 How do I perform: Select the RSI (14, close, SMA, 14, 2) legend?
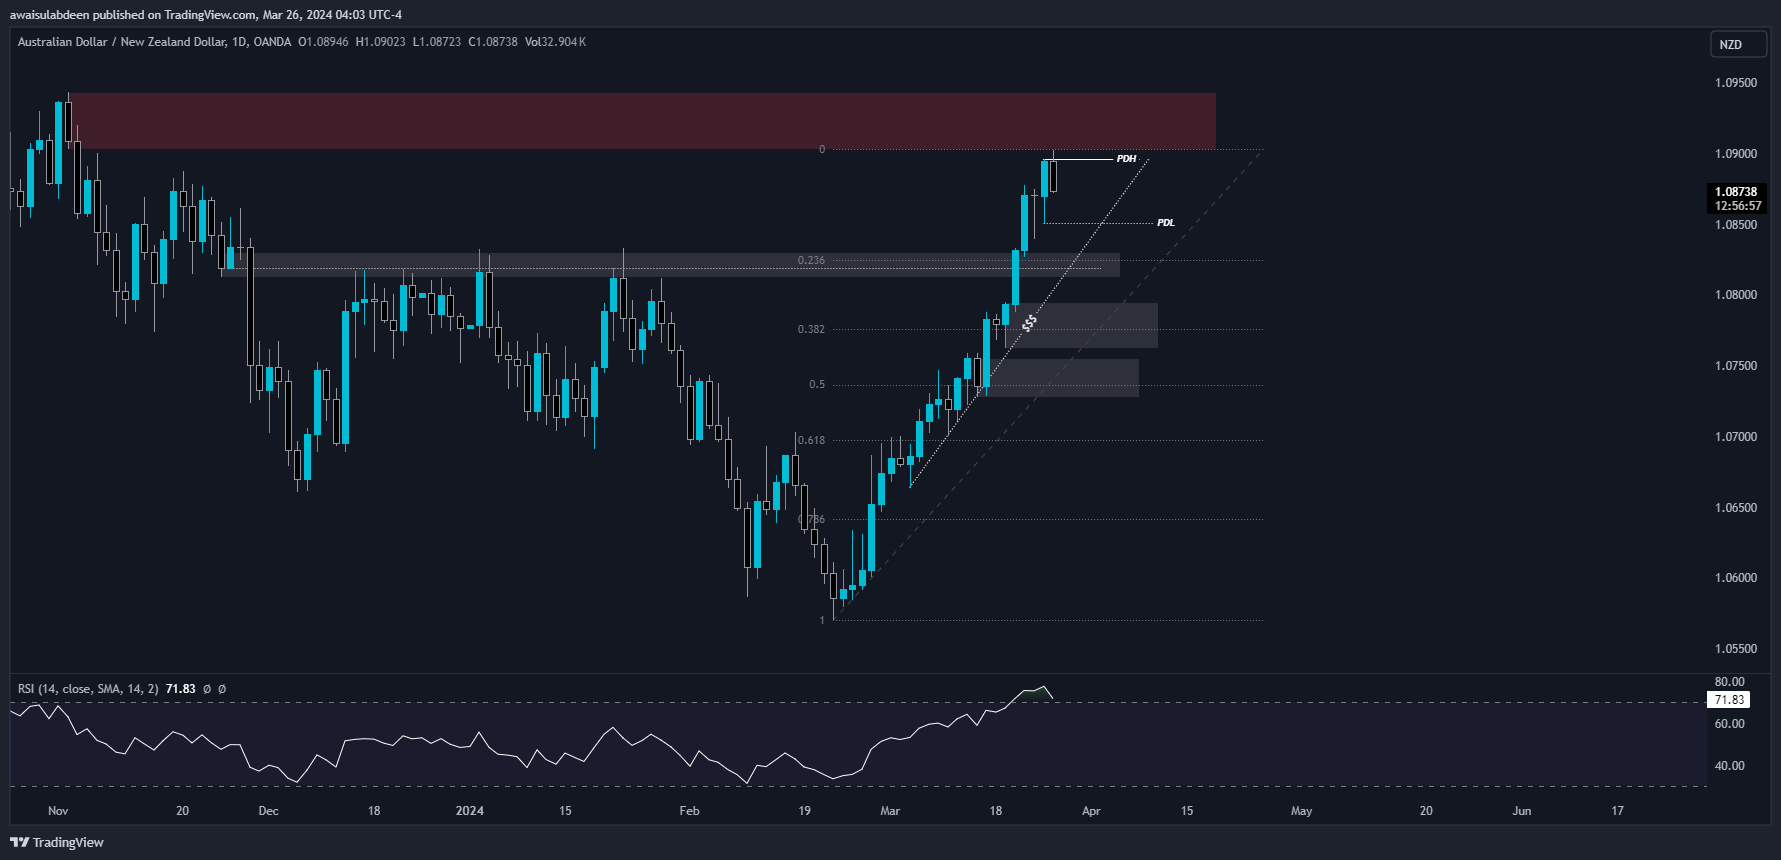[88, 689]
